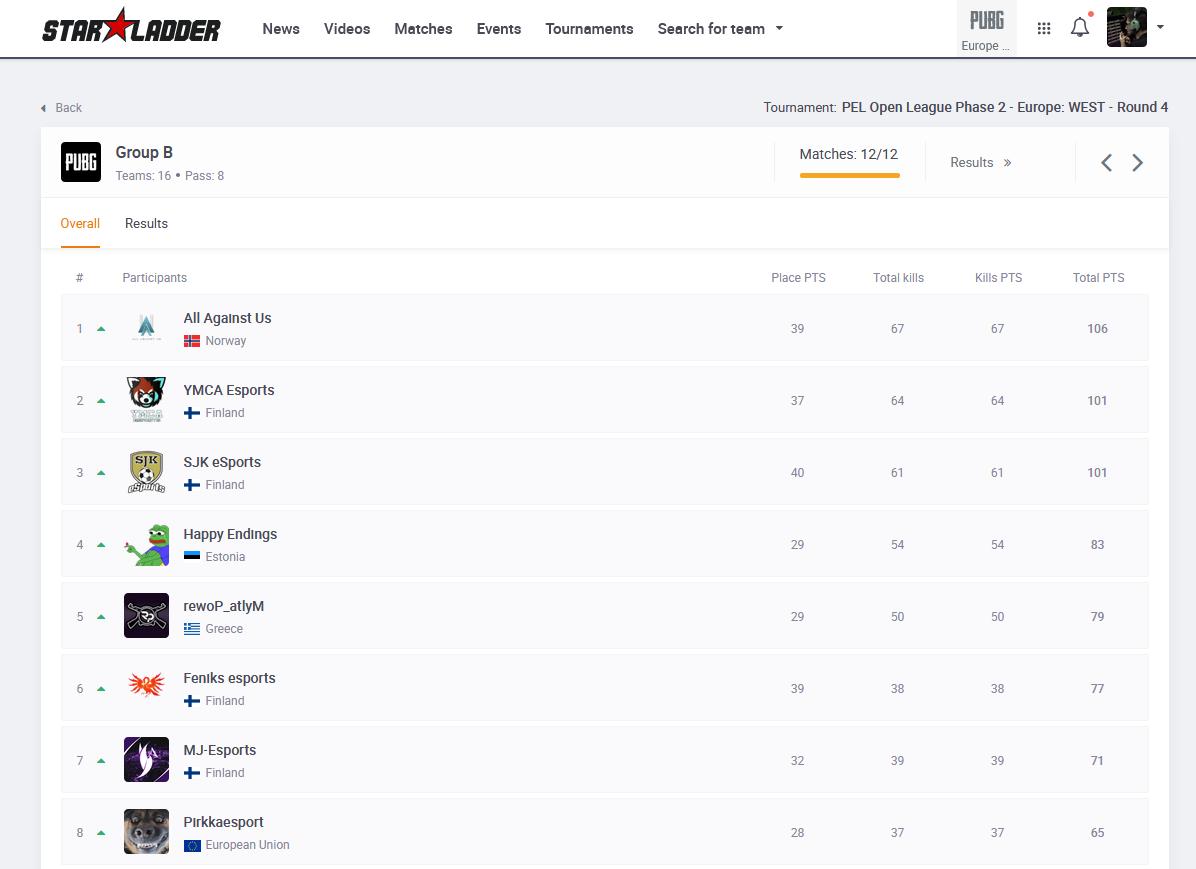Open the StarLadder logo homepage
Image resolution: width=1196 pixels, height=869 pixels.
tap(131, 26)
